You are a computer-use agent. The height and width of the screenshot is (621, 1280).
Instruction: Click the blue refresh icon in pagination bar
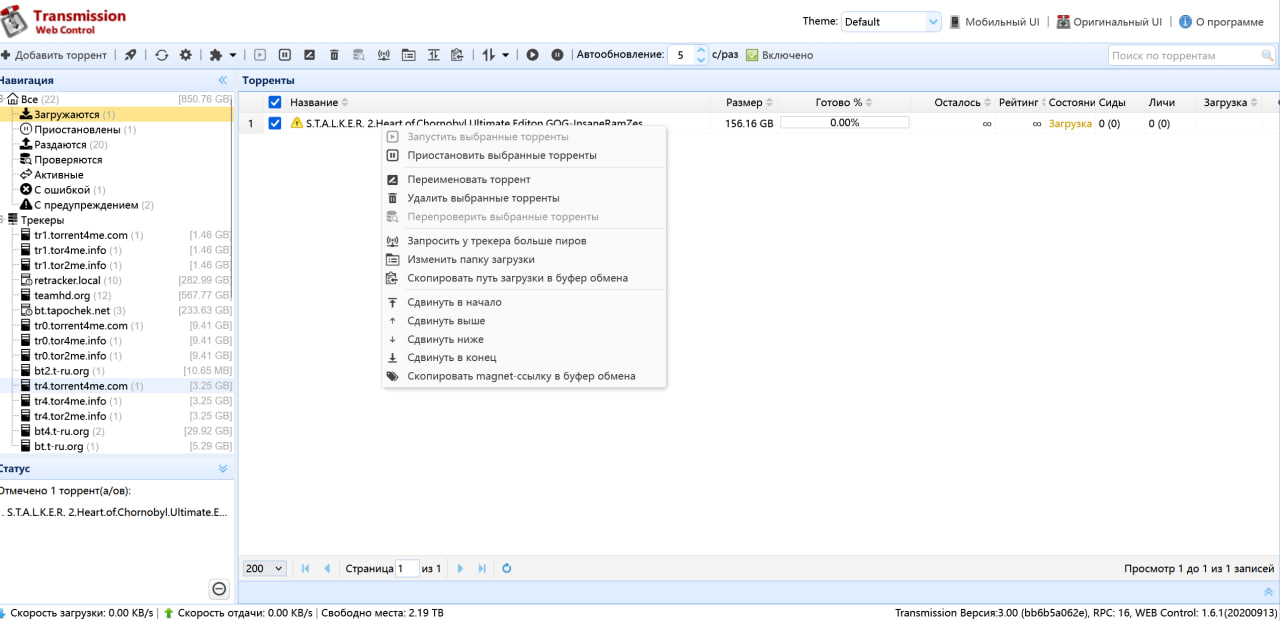coord(507,568)
